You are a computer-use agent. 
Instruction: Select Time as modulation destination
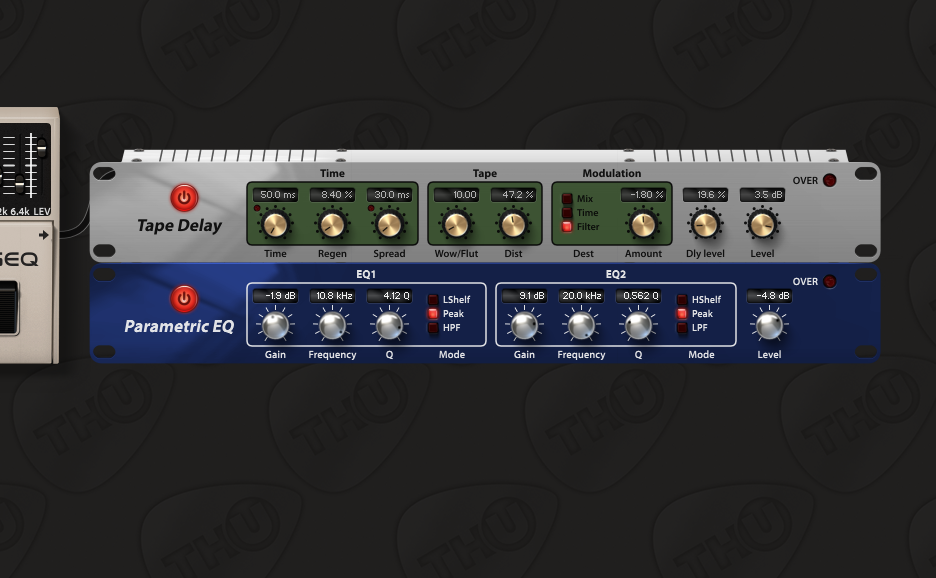click(567, 213)
